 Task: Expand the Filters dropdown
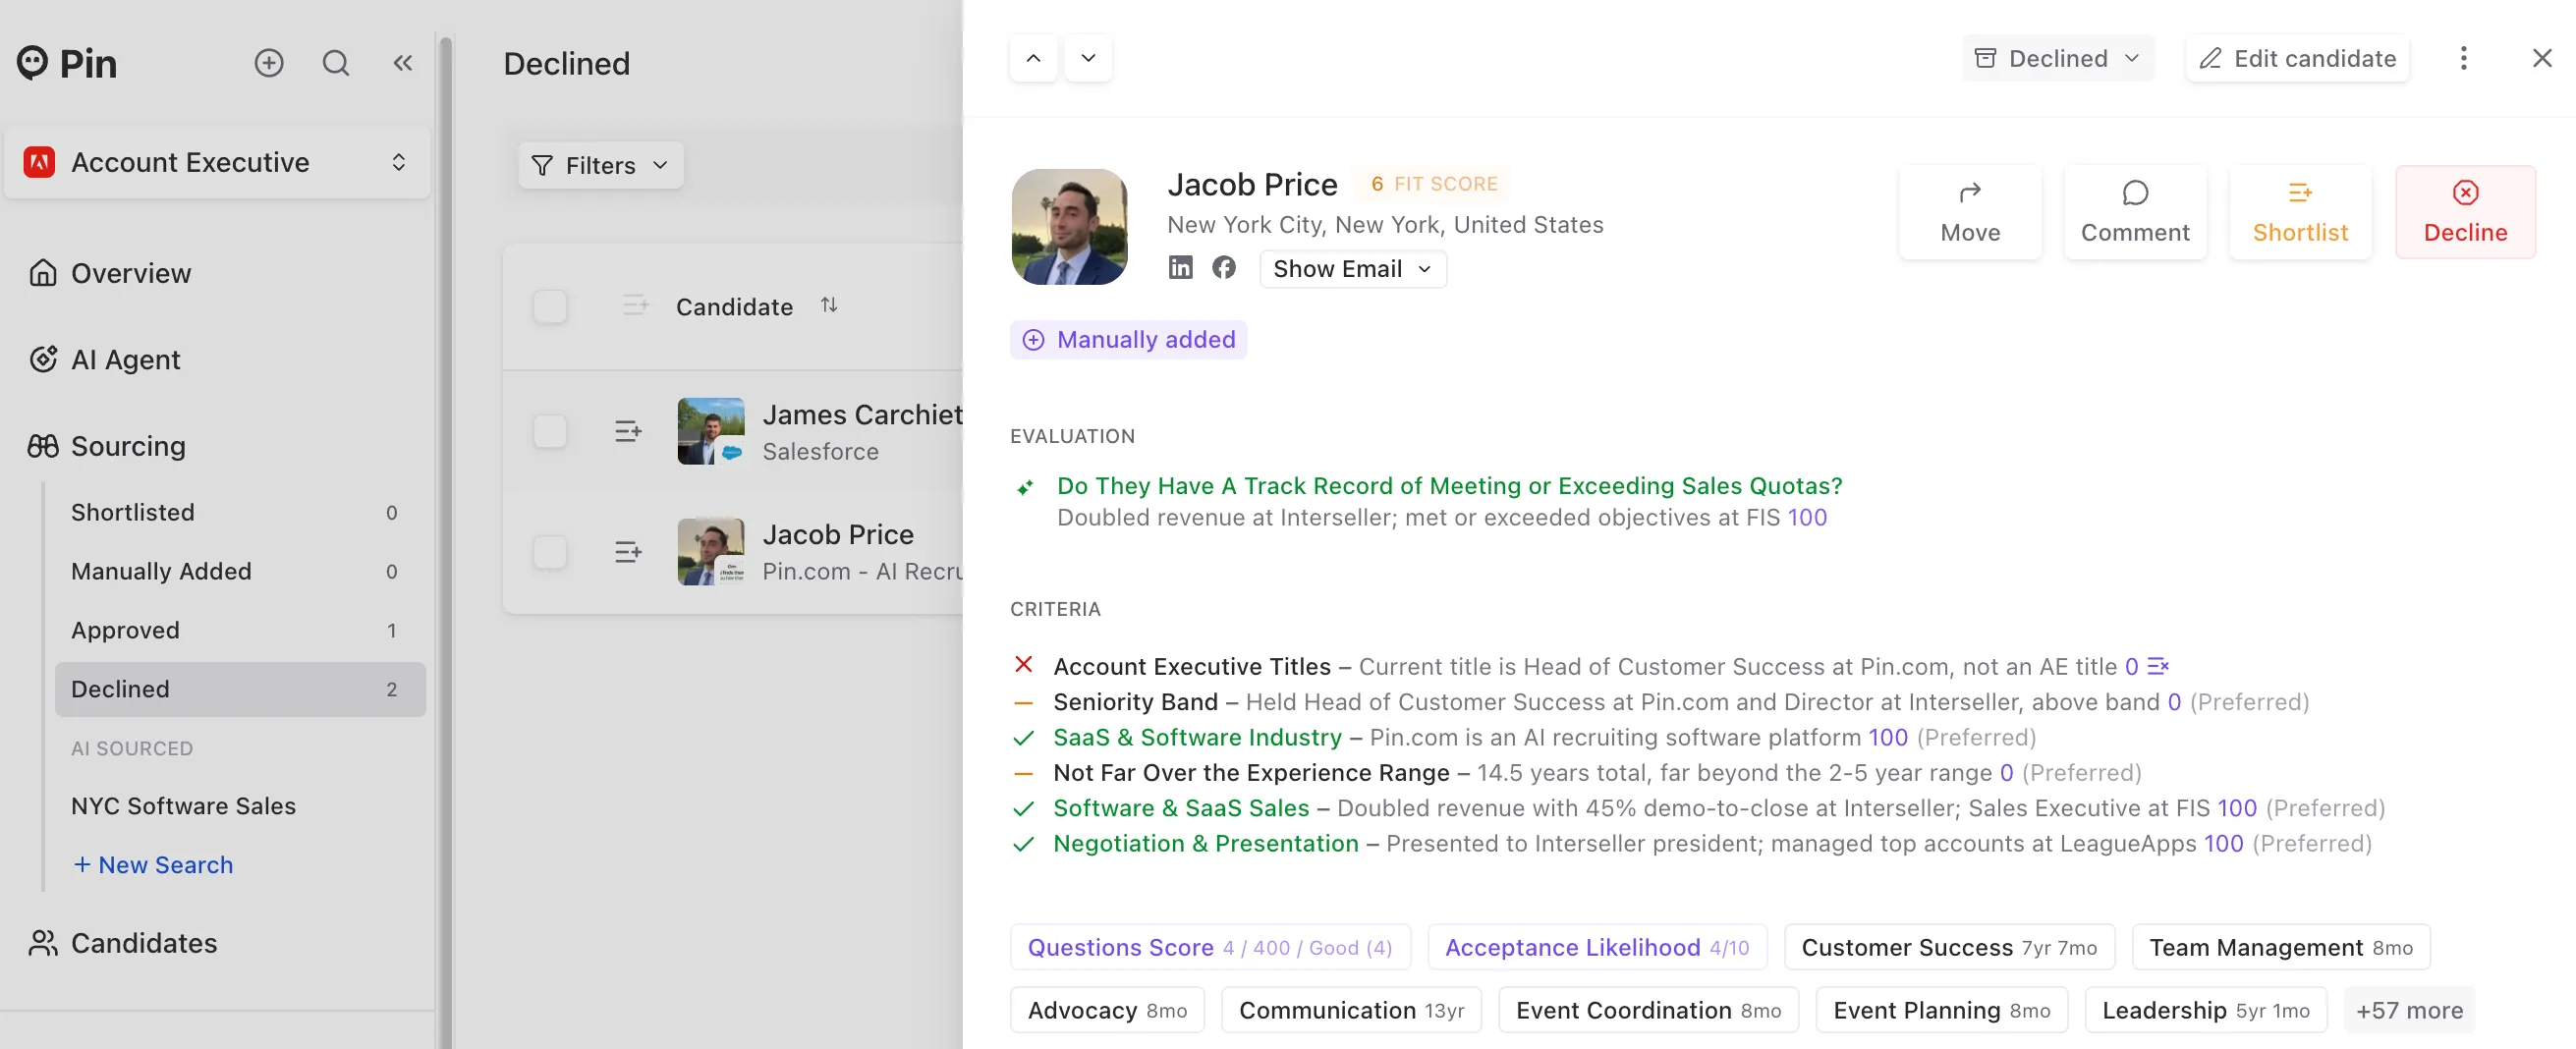[x=600, y=165]
